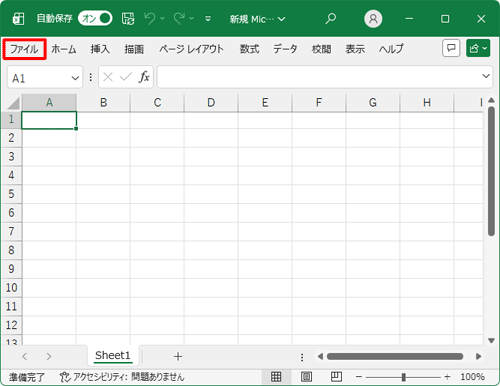500x386 pixels.
Task: Expand the formula bar with the chevron
Action: (486, 76)
